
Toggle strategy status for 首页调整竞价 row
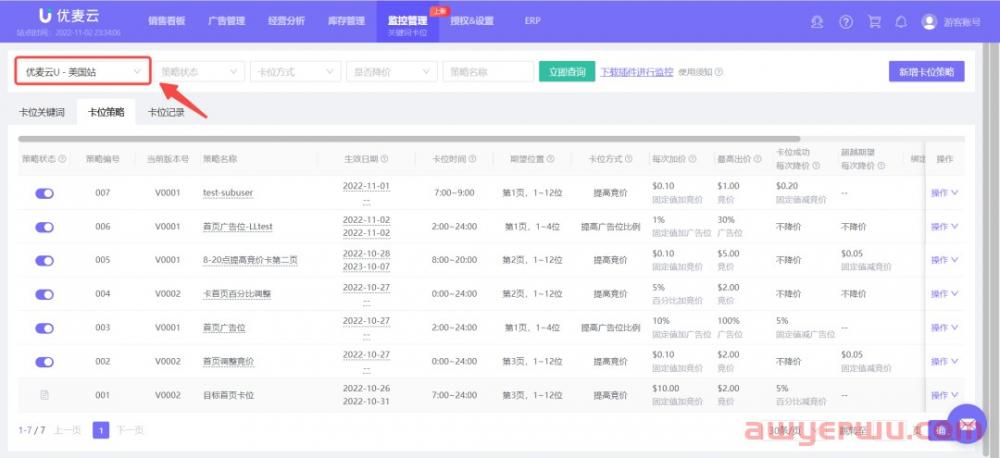[44, 362]
